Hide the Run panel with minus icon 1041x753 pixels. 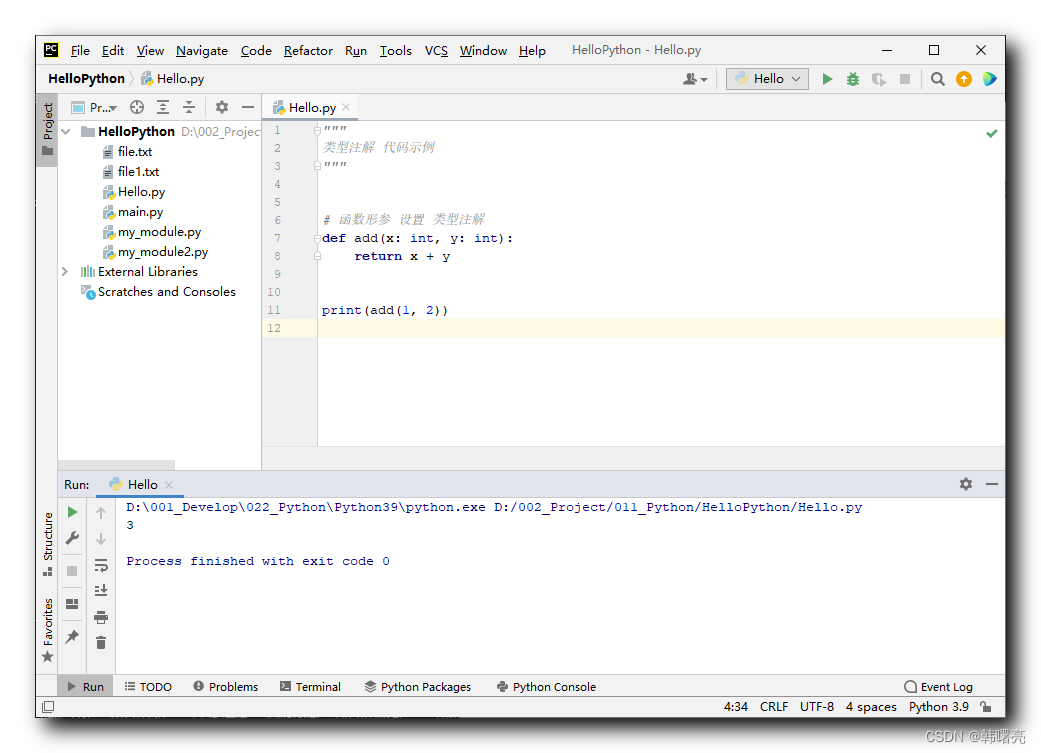992,484
